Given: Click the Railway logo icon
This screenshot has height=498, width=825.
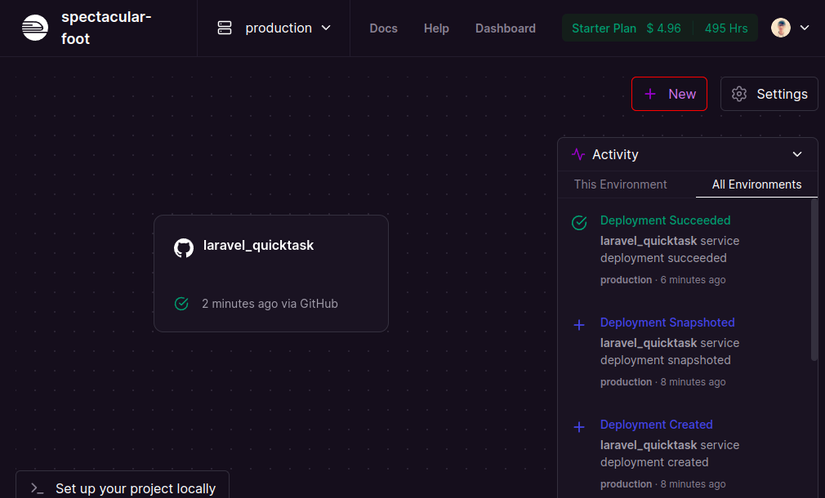Looking at the screenshot, I should coord(34,28).
